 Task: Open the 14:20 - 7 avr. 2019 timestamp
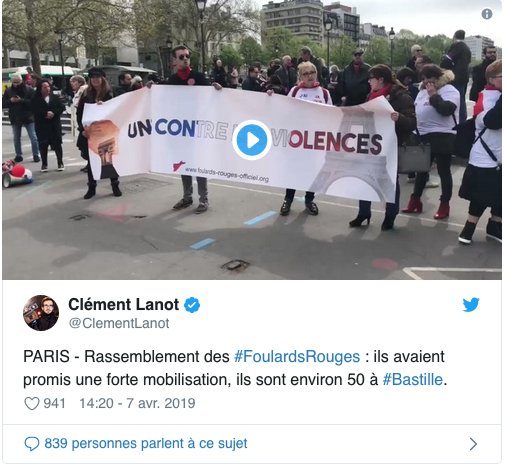tap(137, 403)
